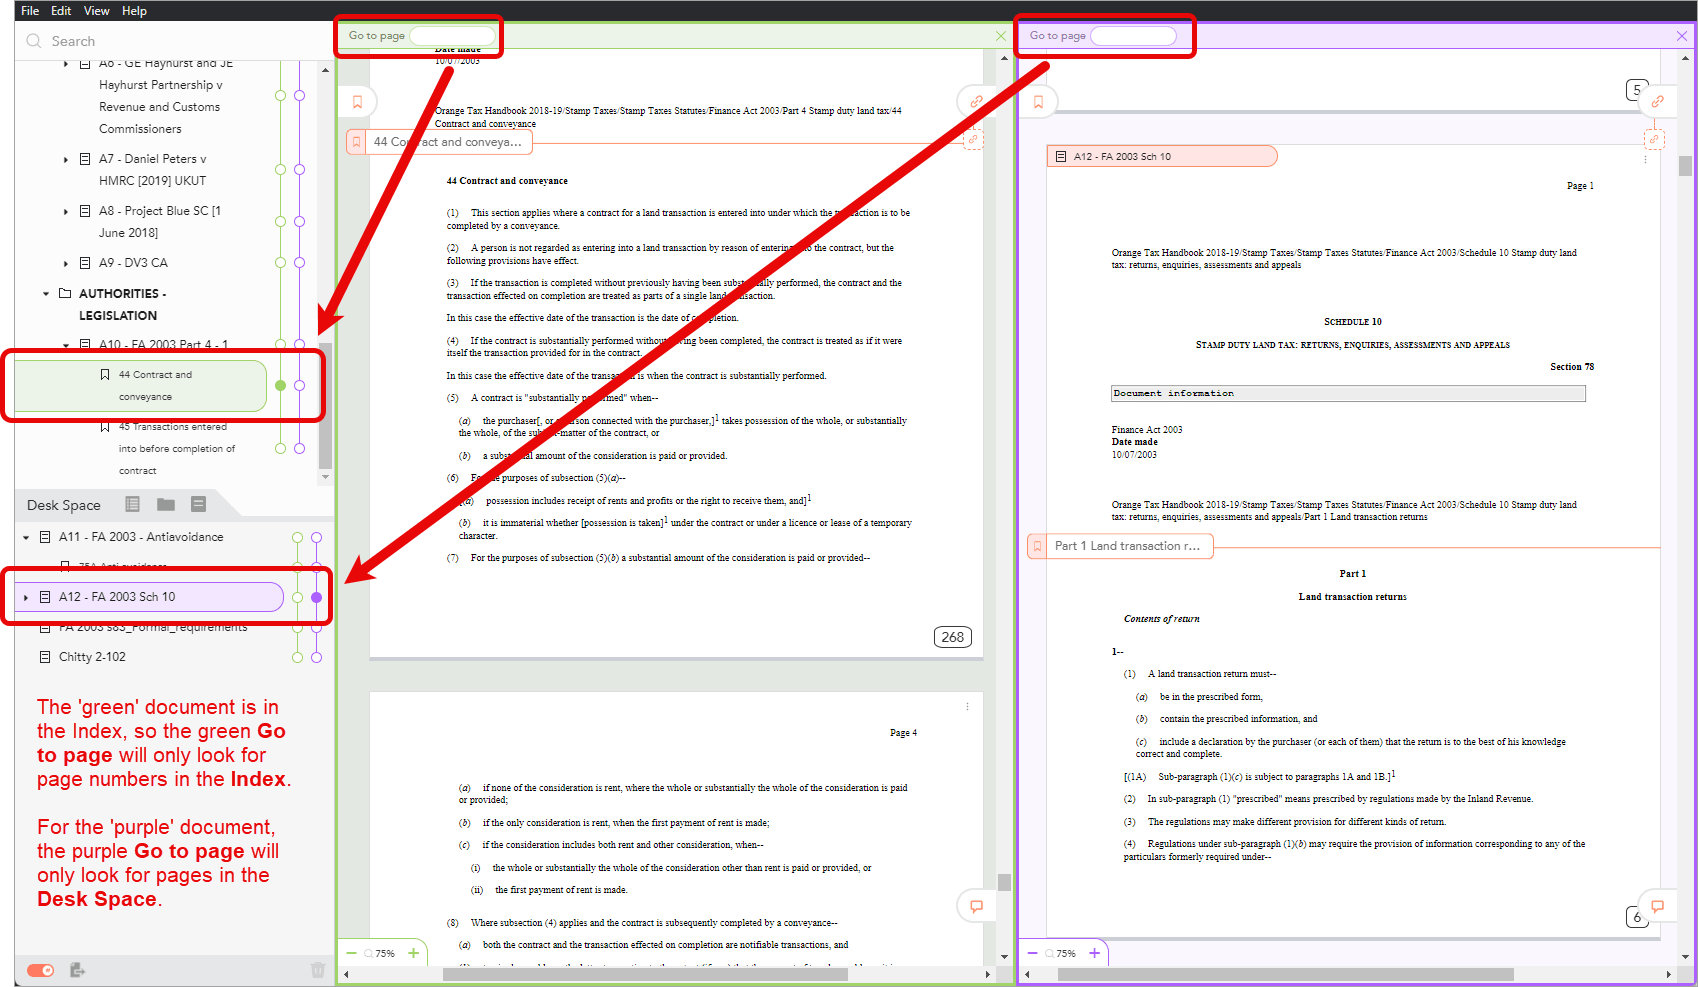Viewport: 1698px width, 987px height.
Task: Close the purple document pane
Action: click(x=1682, y=36)
